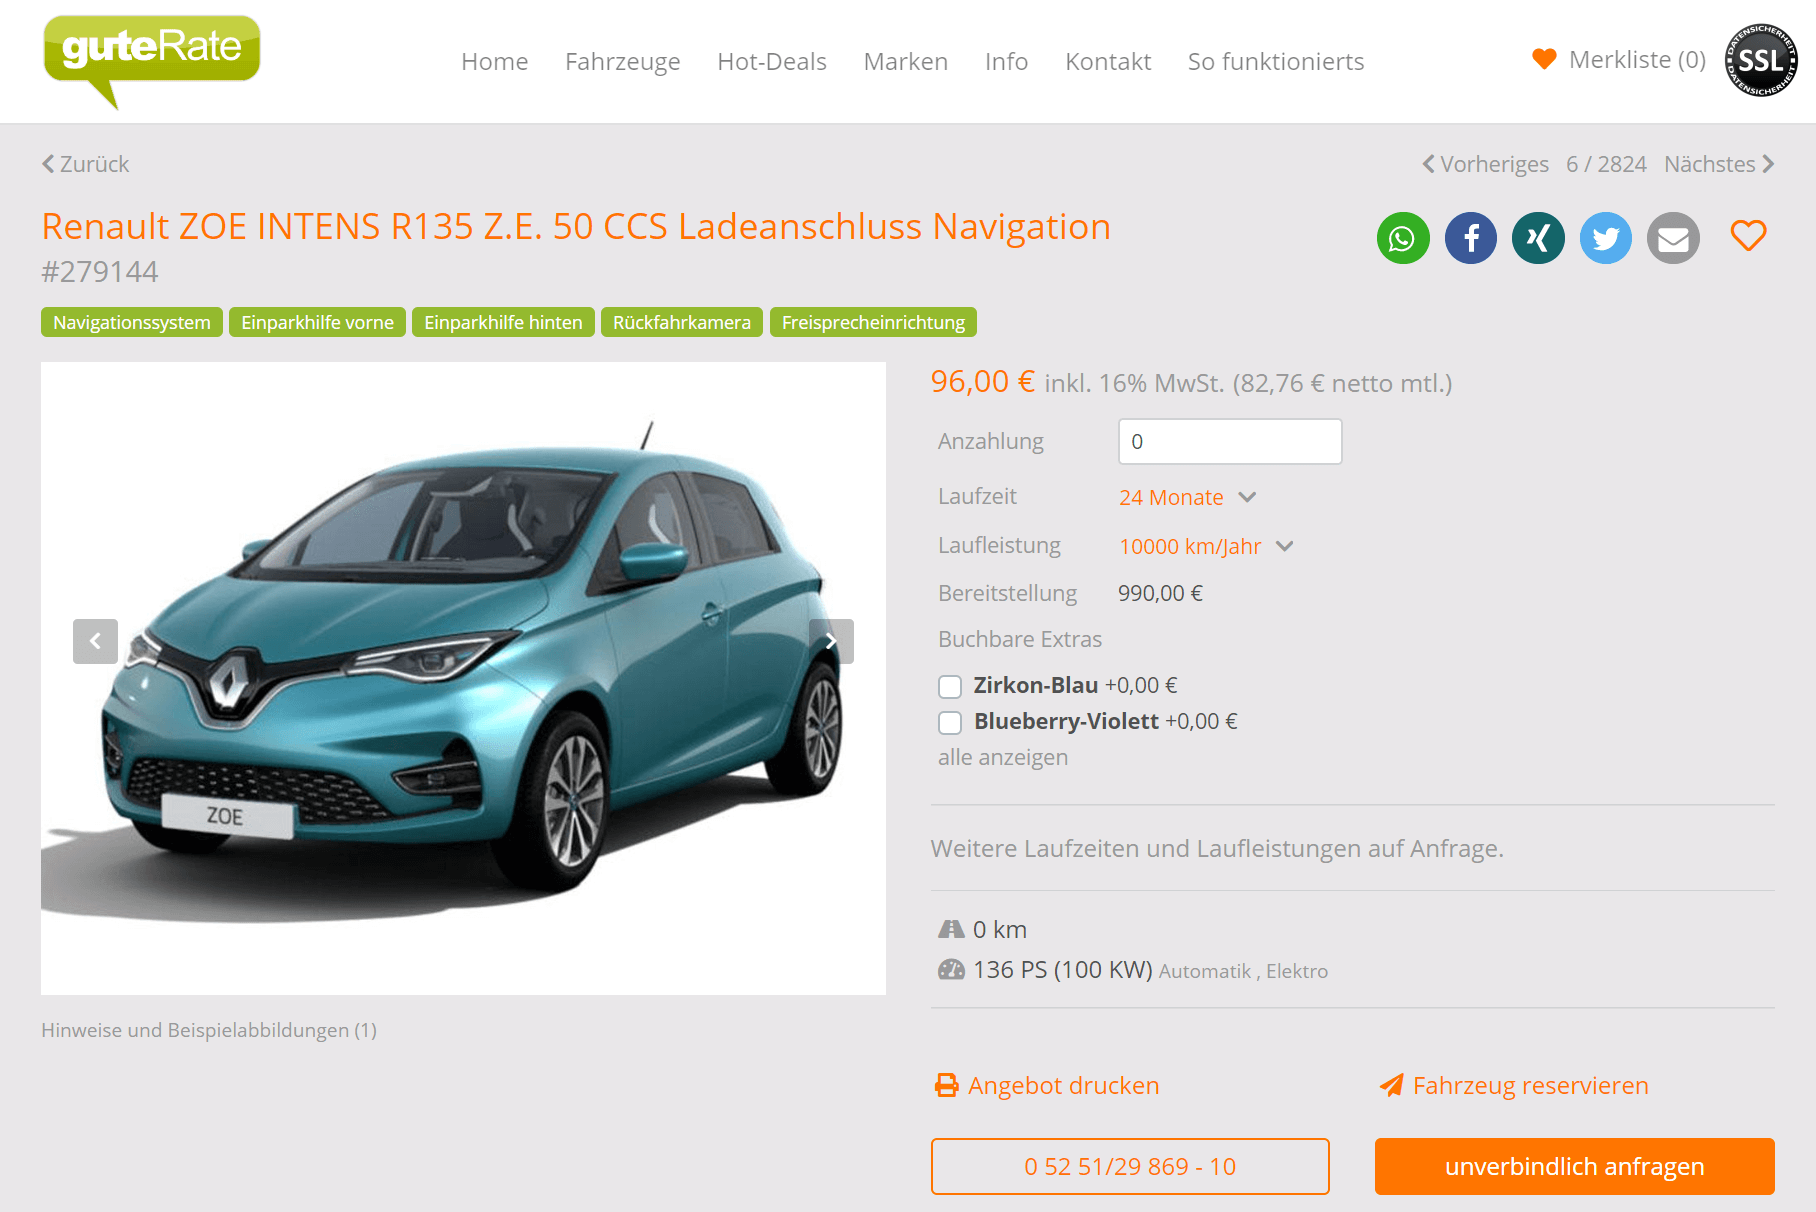The height and width of the screenshot is (1212, 1816).
Task: Send the listing by email icon
Action: coord(1673,238)
